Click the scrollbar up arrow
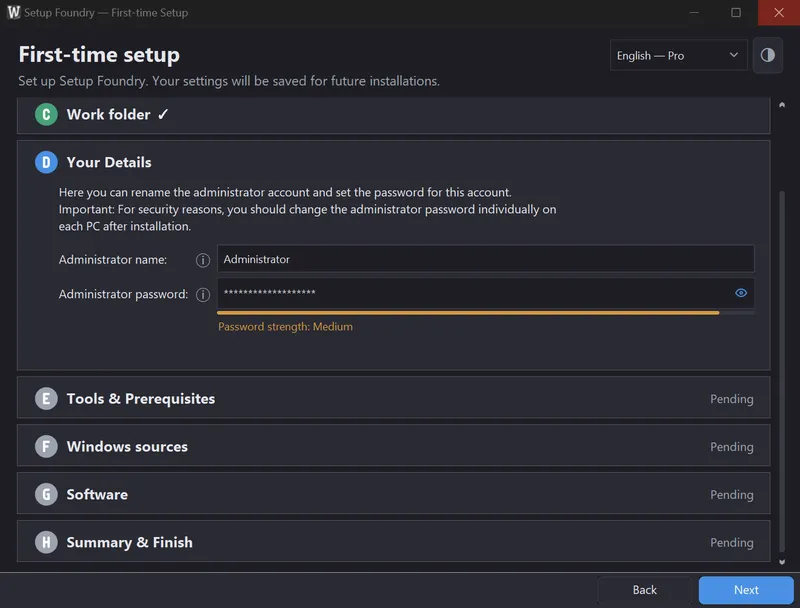This screenshot has height=608, width=800. [x=782, y=105]
